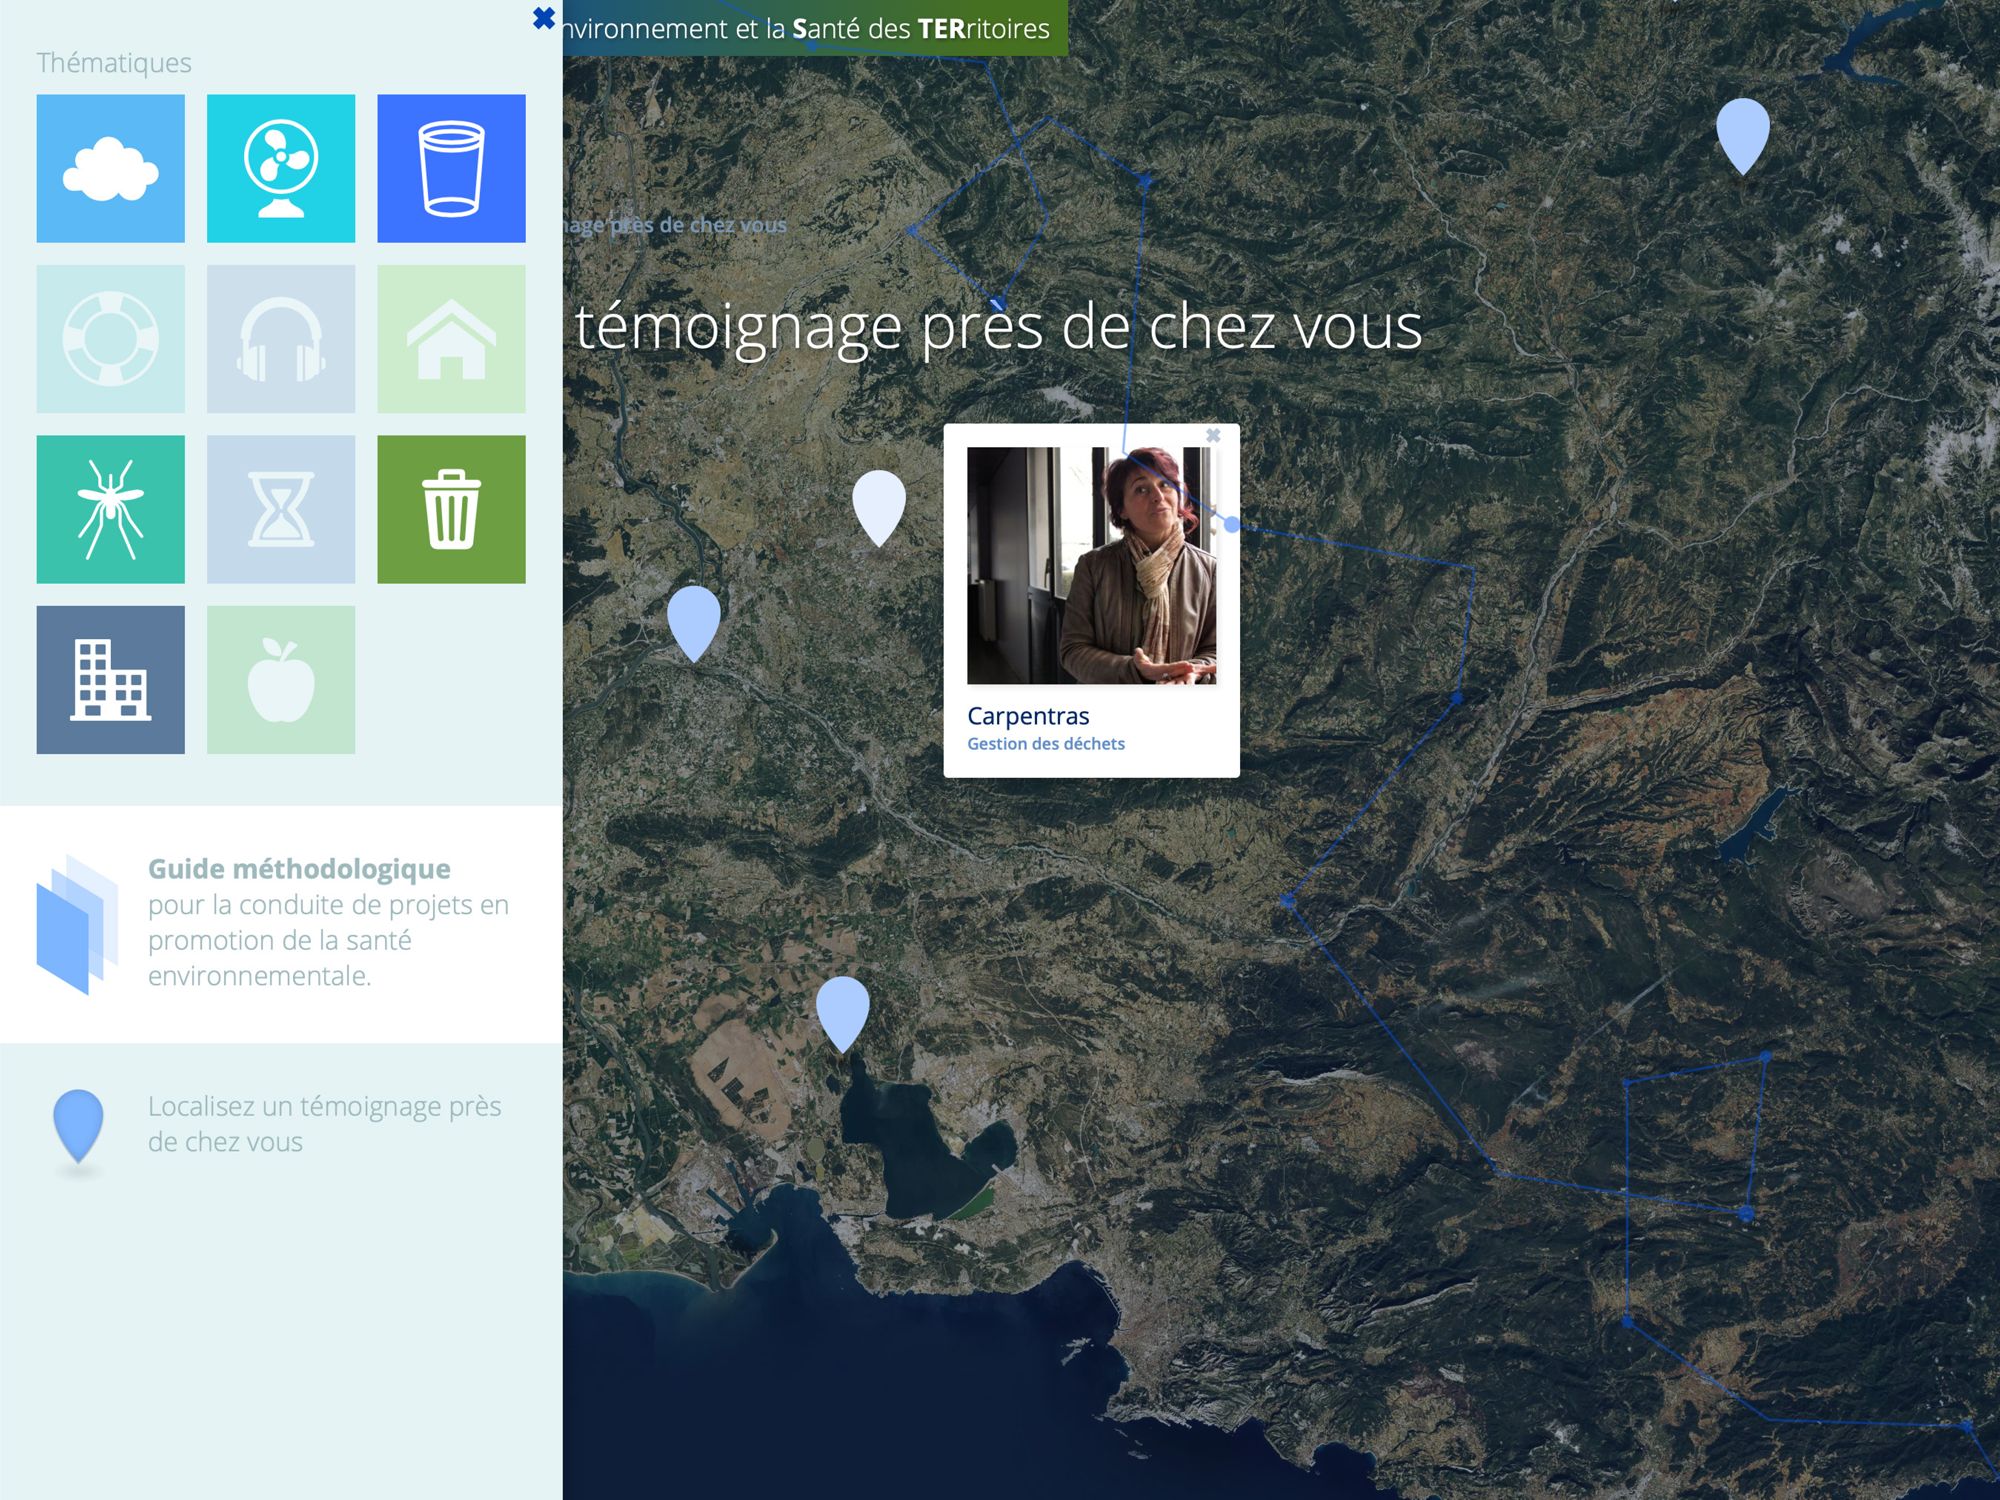2000x1500 pixels.
Task: Select the drinking glass water theme tile
Action: coord(451,168)
